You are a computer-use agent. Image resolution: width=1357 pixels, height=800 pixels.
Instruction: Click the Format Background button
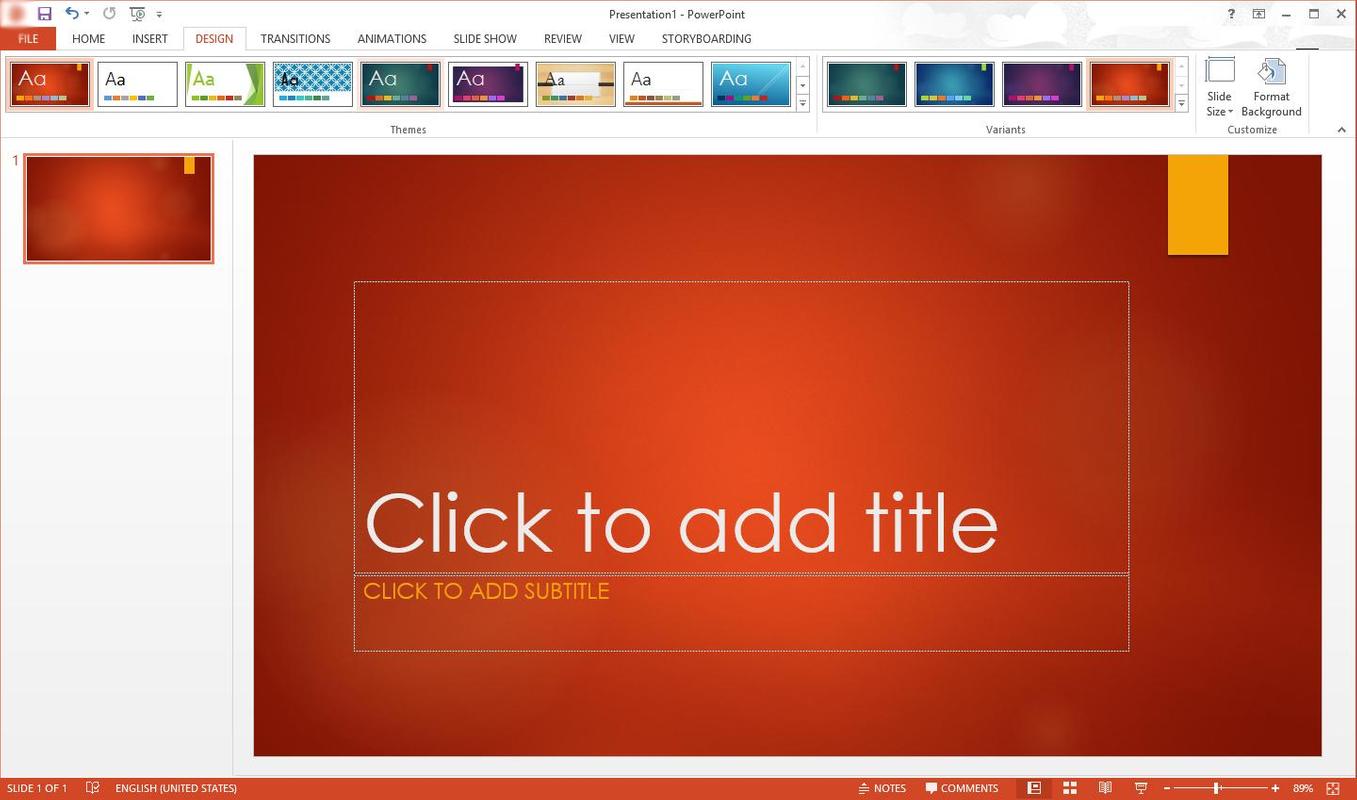(1271, 88)
